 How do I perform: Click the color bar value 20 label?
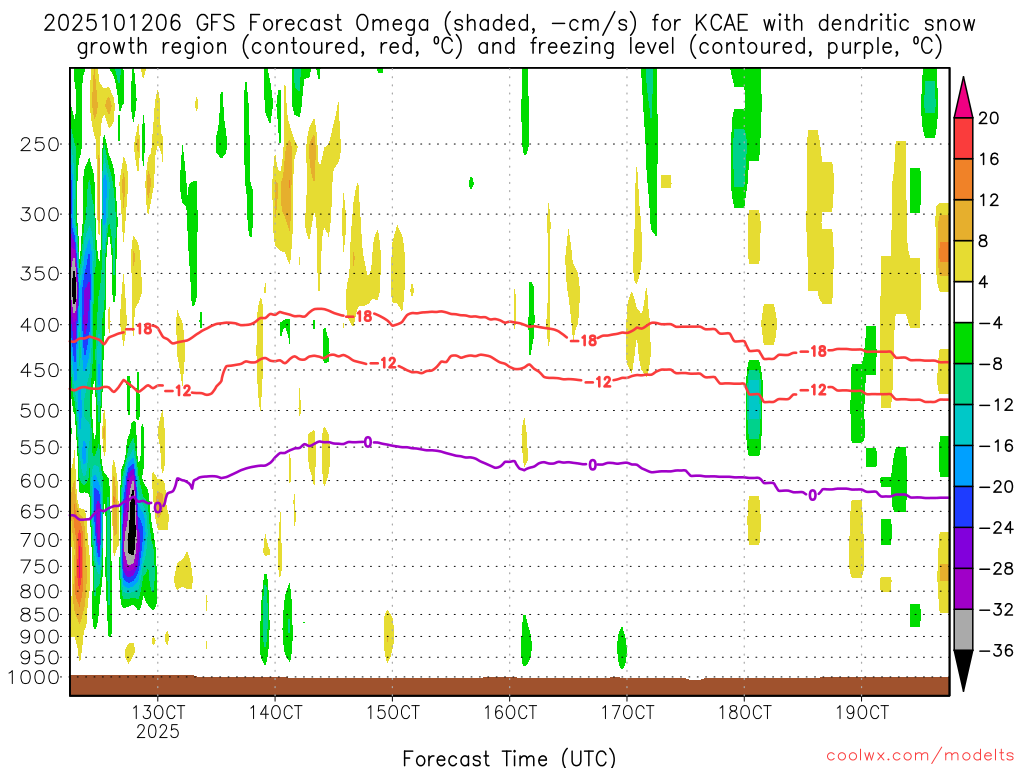[x=989, y=118]
